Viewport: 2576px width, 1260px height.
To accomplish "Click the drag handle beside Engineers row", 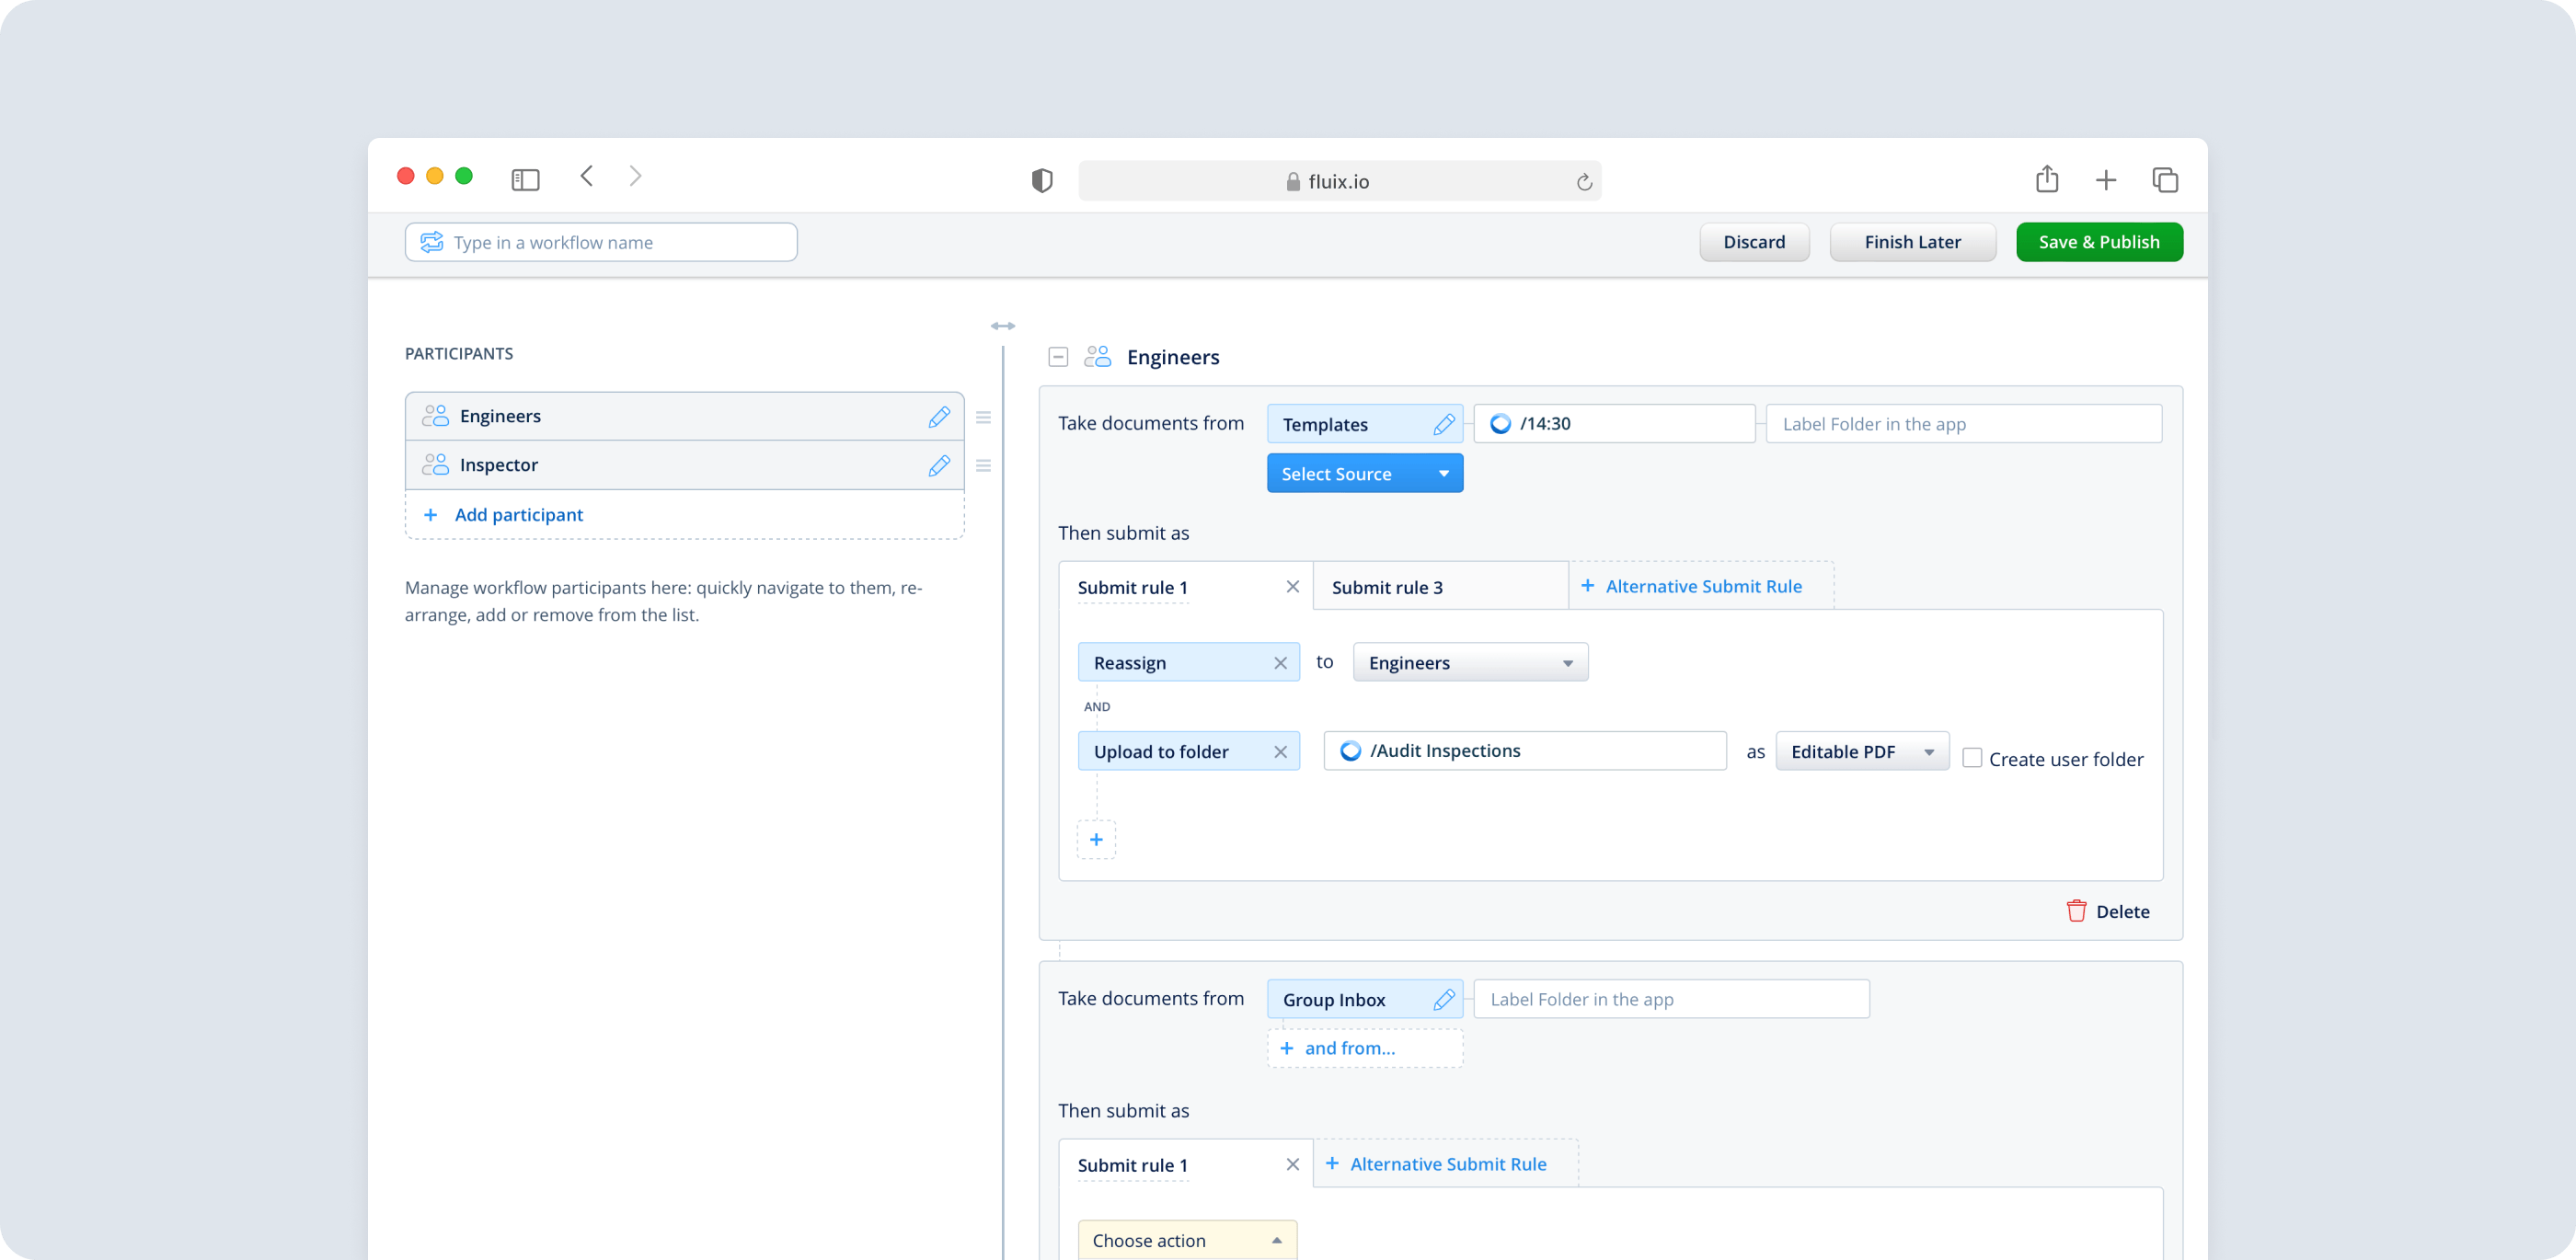I will [x=983, y=417].
